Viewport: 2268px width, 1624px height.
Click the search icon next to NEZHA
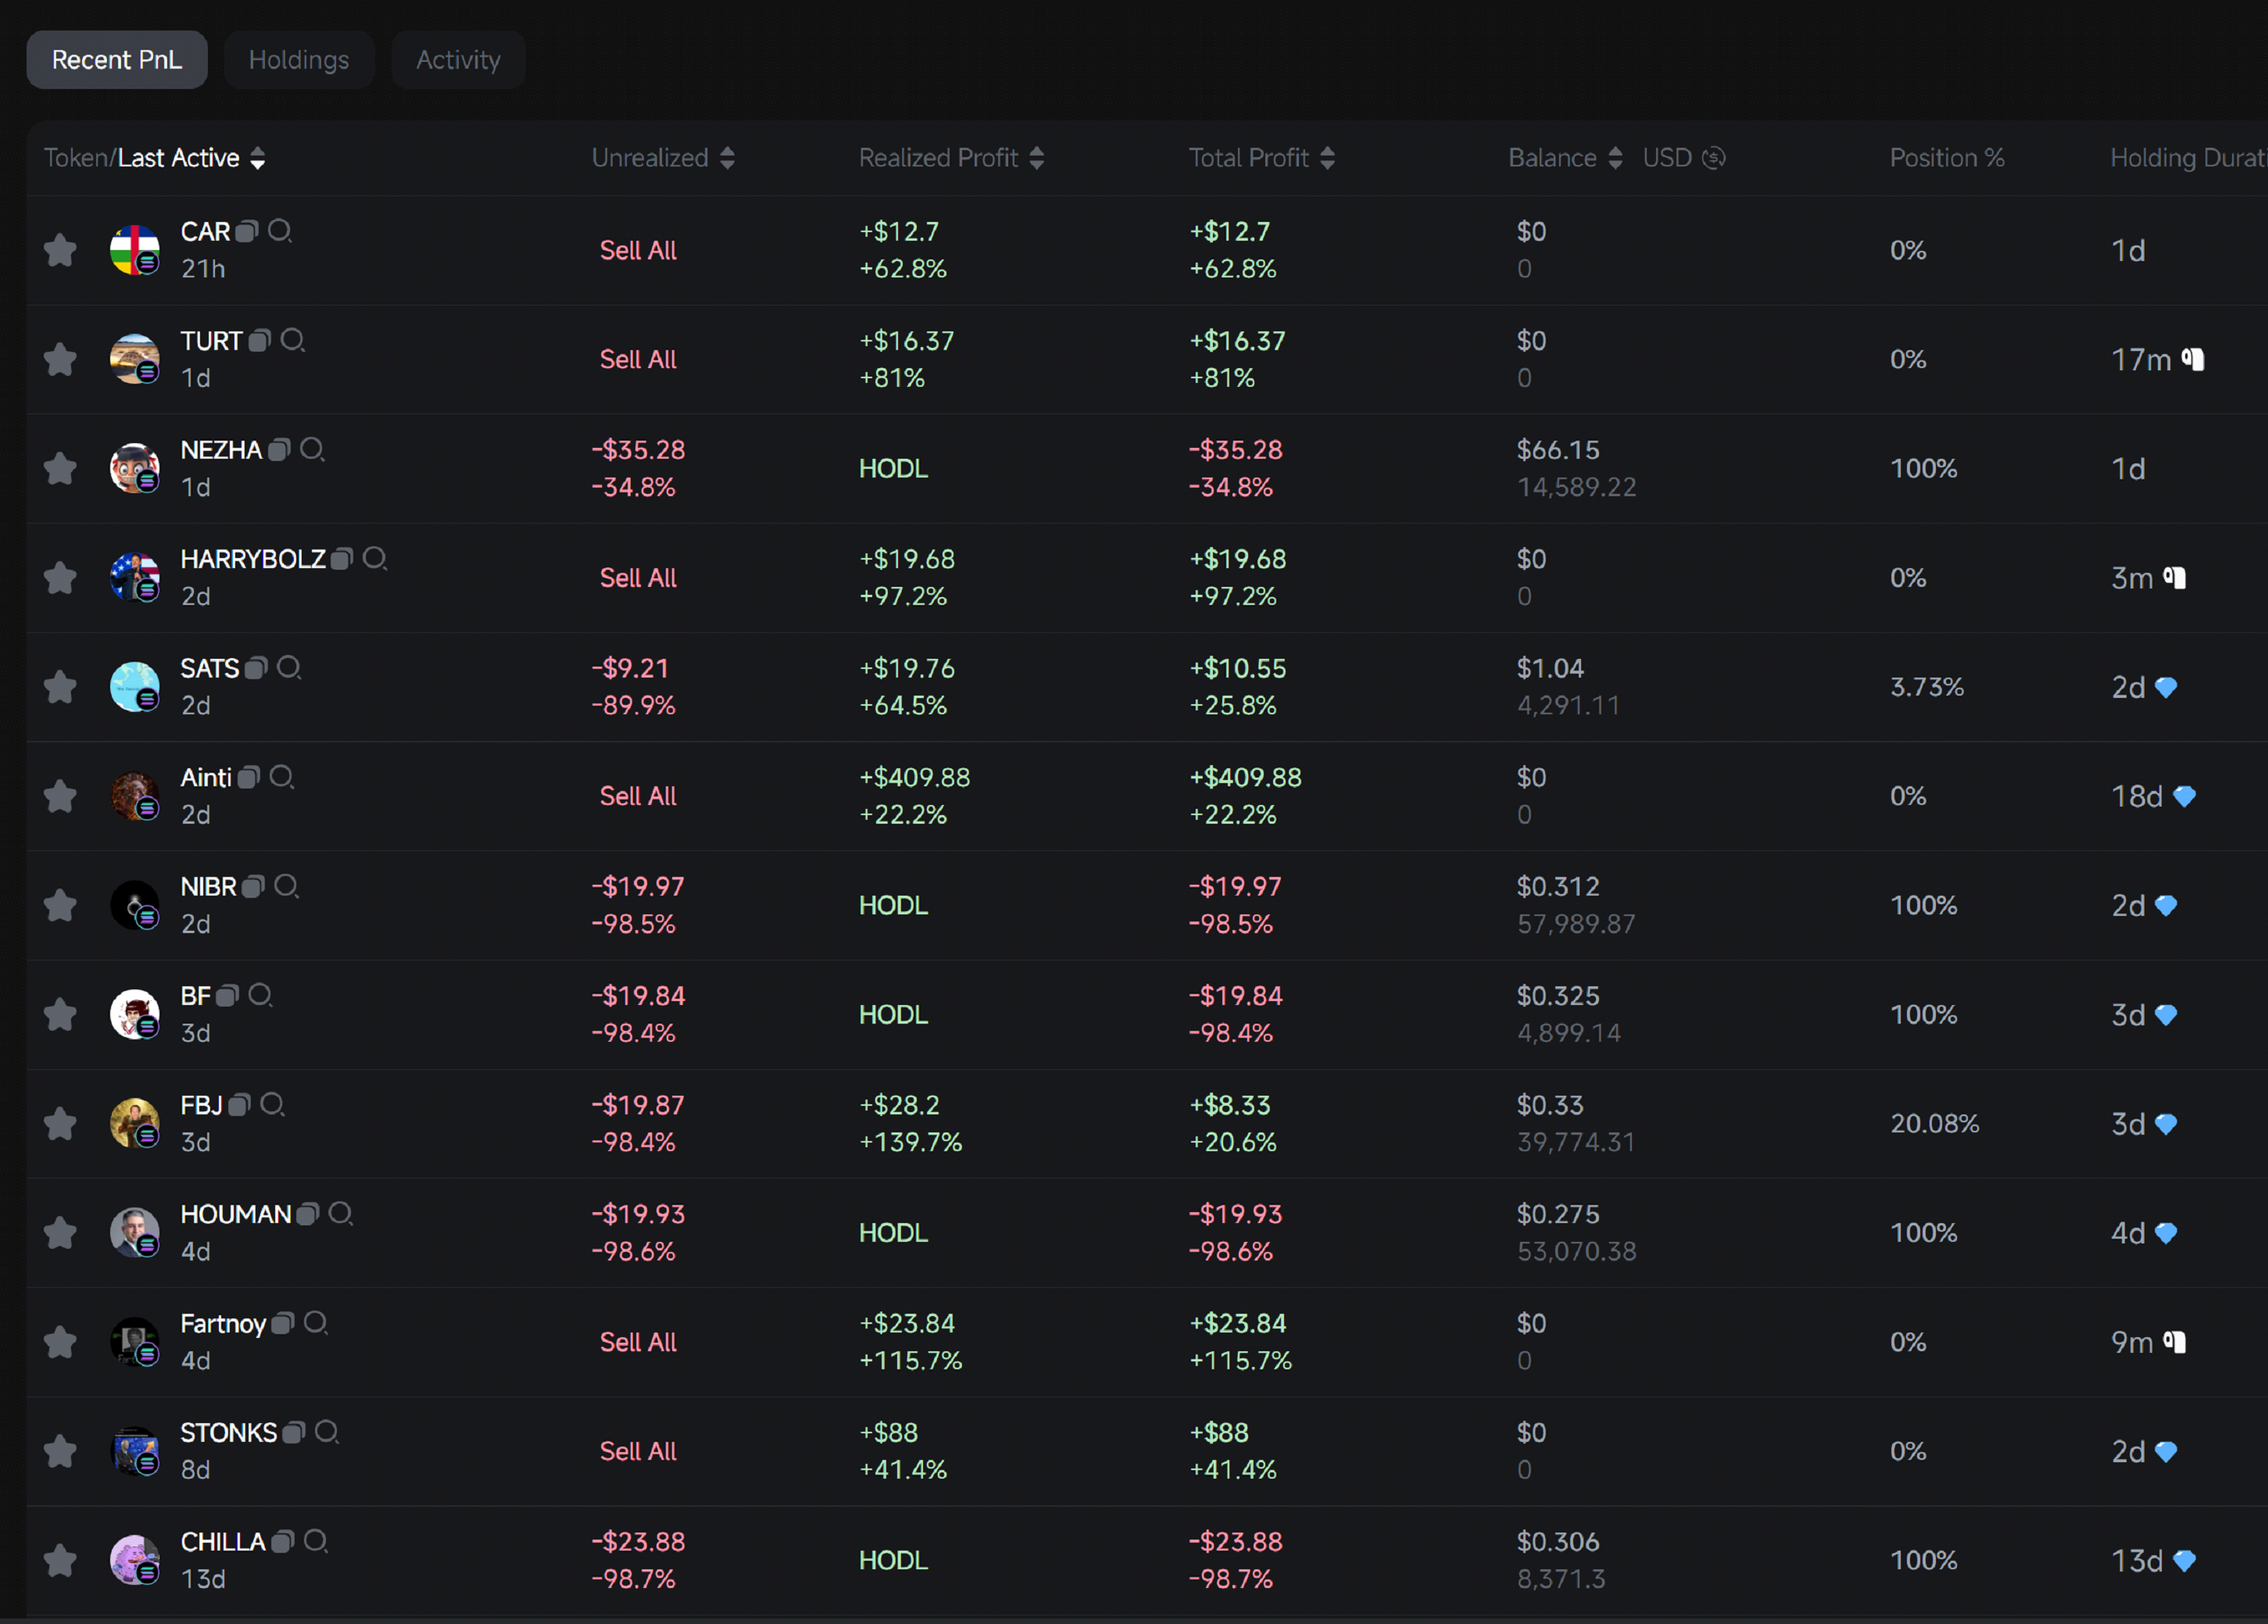pos(312,450)
